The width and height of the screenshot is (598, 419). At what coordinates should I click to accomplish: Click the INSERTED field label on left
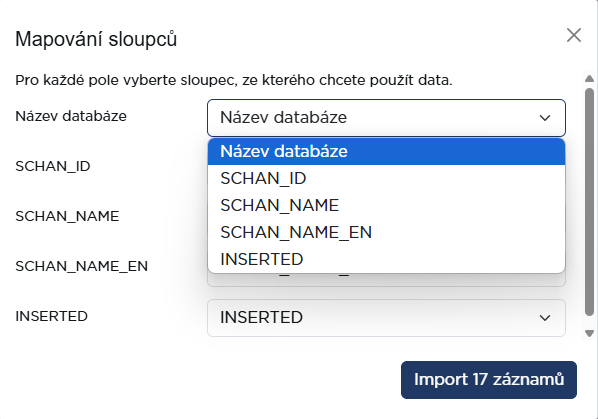51,316
